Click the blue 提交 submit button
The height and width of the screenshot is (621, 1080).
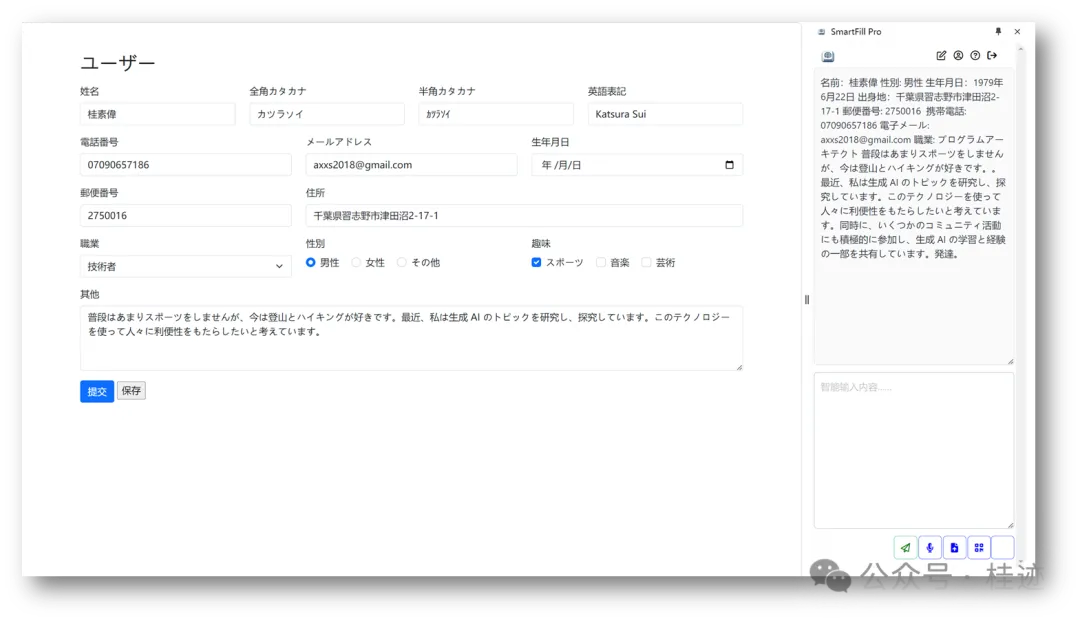click(97, 392)
